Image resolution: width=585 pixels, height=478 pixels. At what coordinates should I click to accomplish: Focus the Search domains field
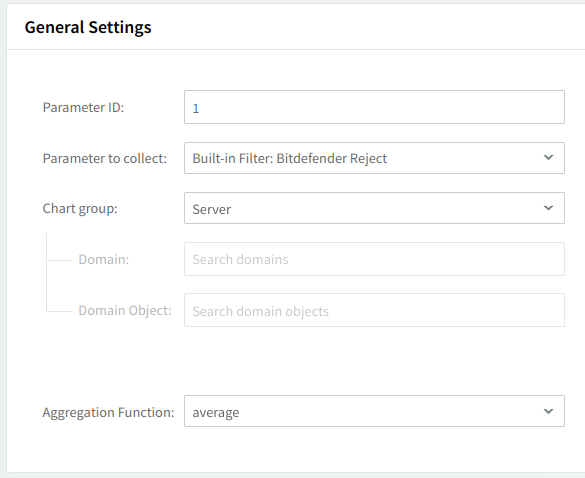374,259
